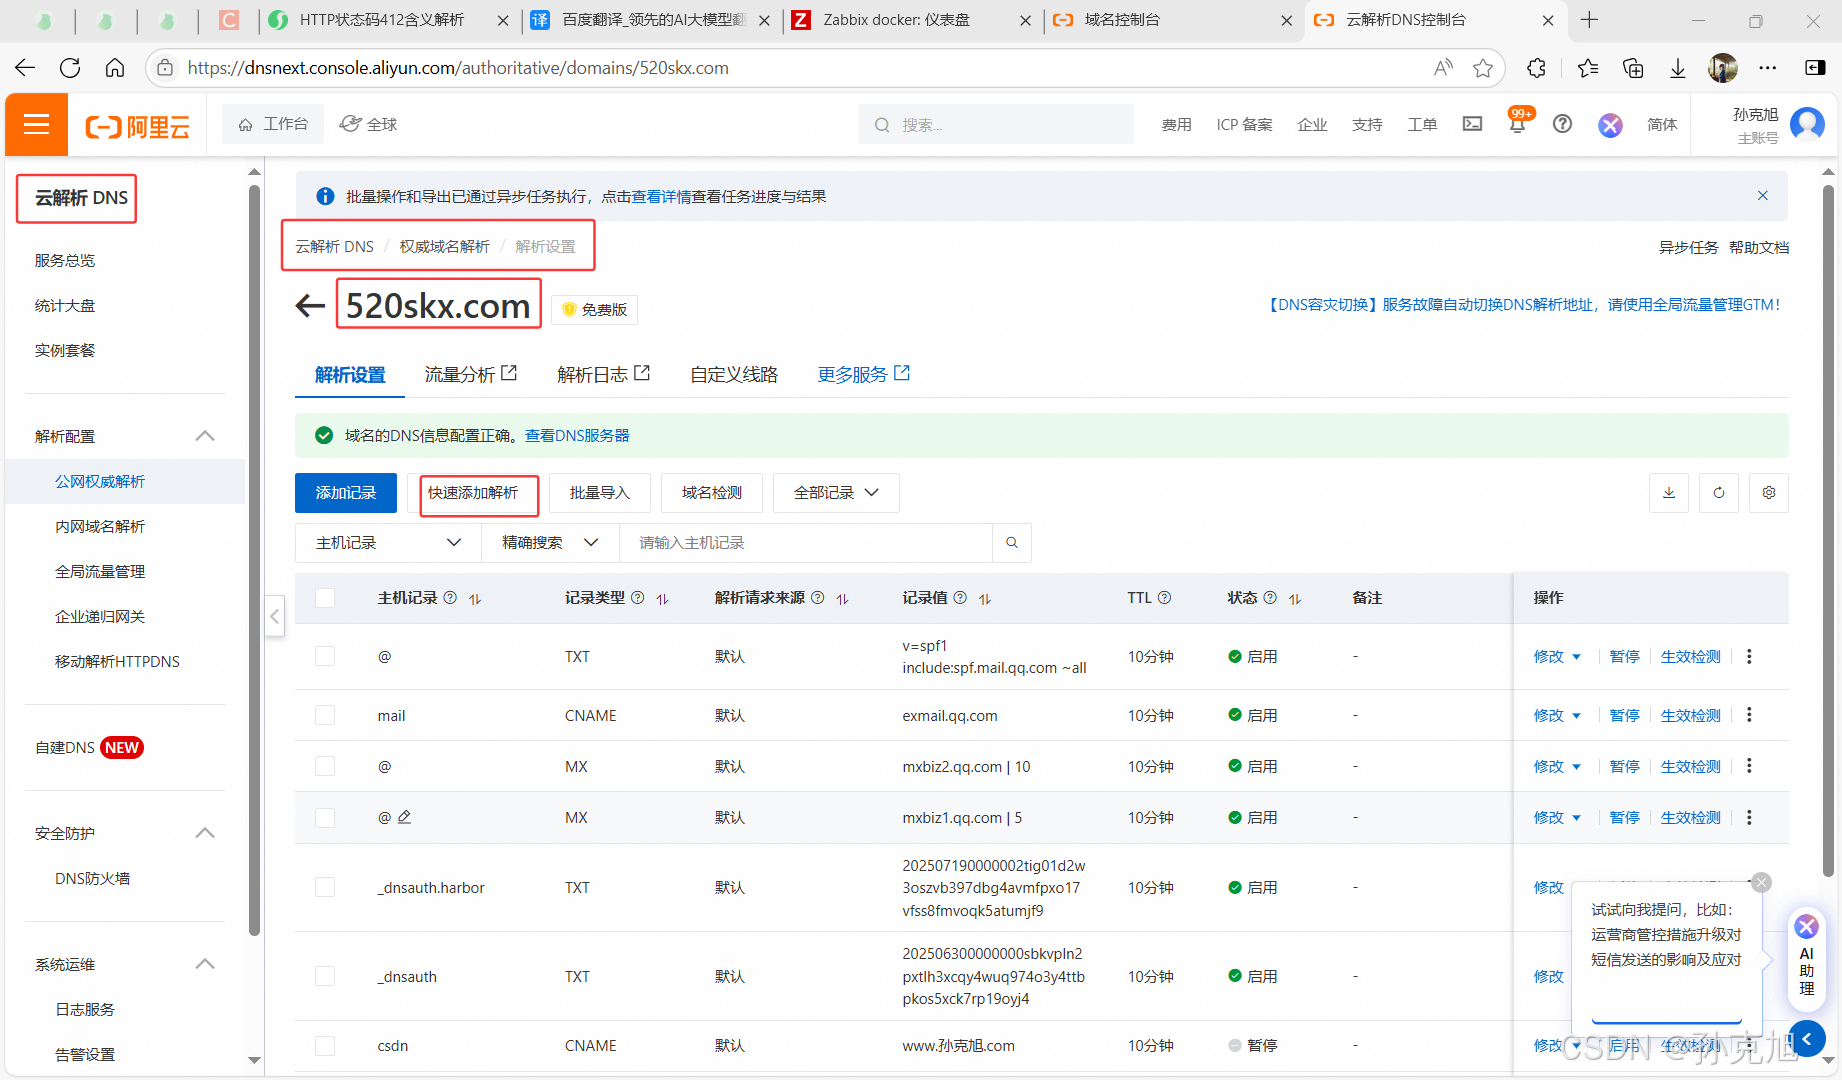The height and width of the screenshot is (1080, 1842).
Task: Expand the AI 助理 side panel arrow
Action: [1807, 1039]
